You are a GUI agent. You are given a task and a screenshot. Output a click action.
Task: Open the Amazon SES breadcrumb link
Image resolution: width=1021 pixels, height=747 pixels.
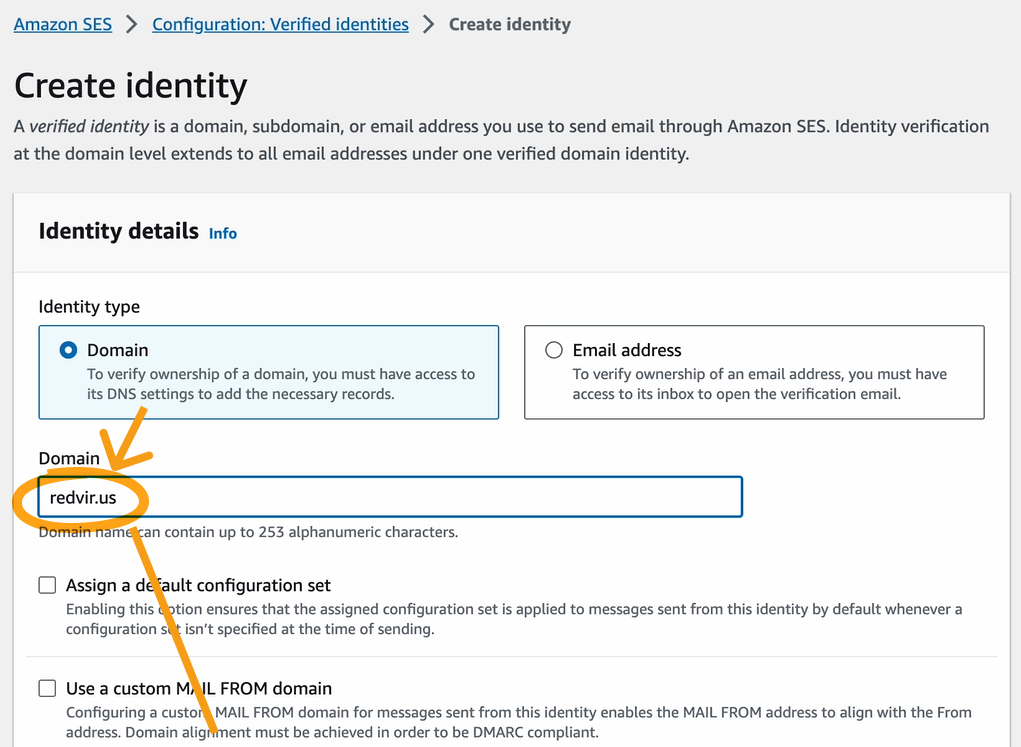coord(62,24)
